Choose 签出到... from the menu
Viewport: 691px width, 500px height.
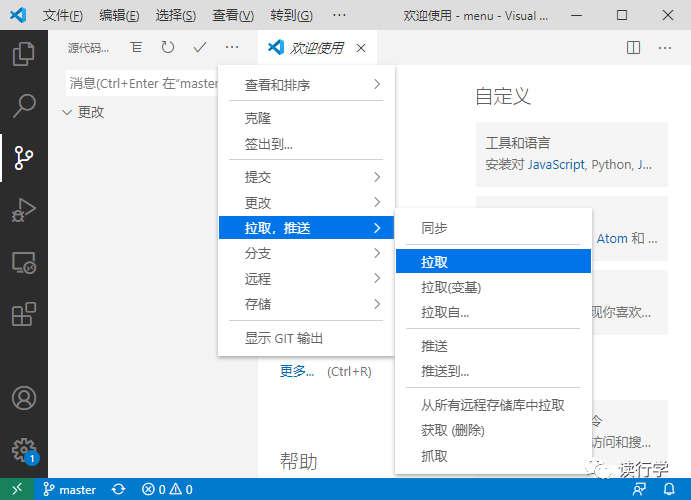(306, 144)
